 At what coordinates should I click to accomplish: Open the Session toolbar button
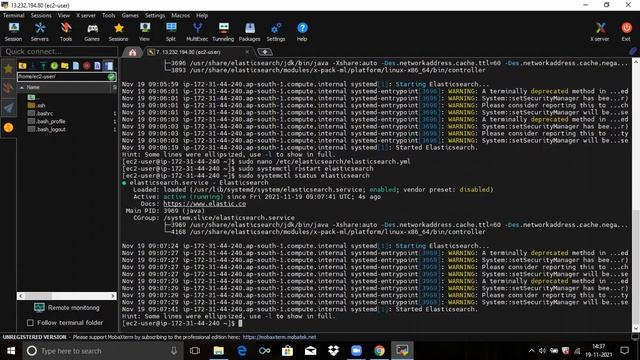(13, 32)
